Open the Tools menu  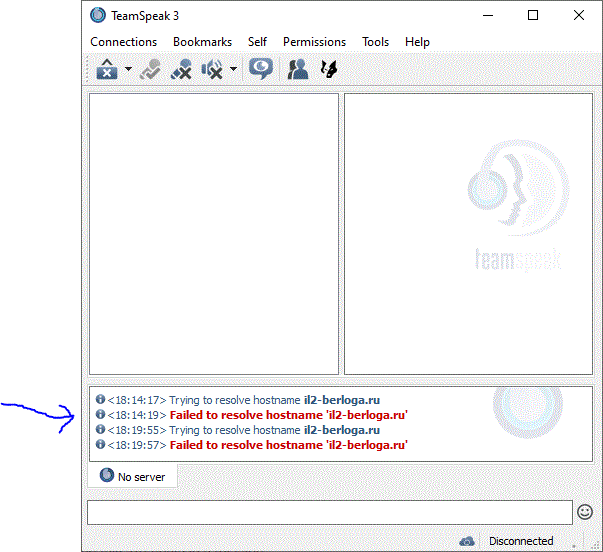tap(375, 42)
